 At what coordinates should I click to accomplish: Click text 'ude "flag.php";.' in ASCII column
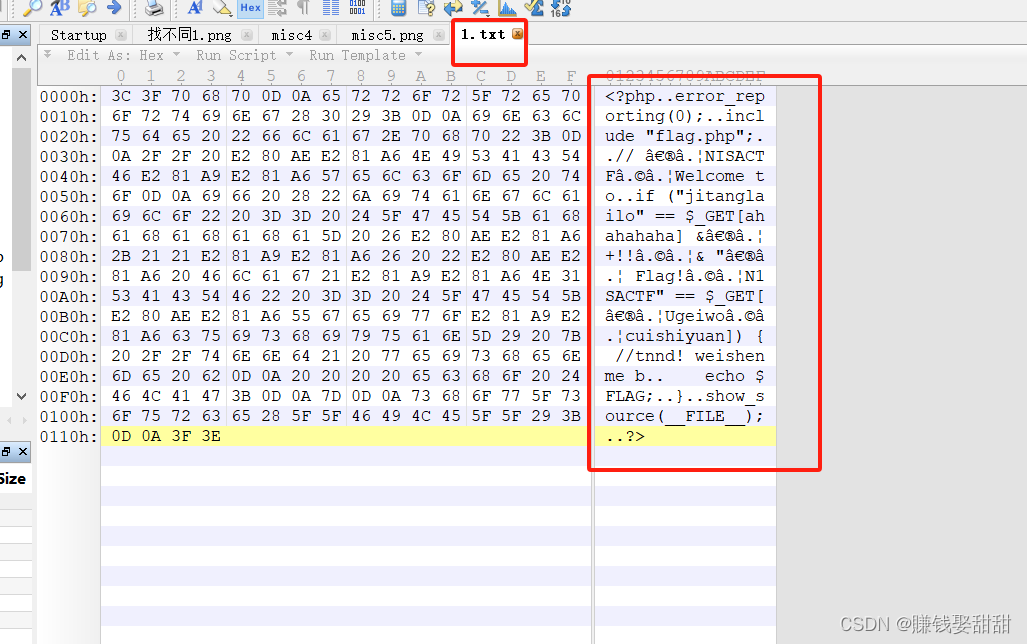tap(684, 136)
